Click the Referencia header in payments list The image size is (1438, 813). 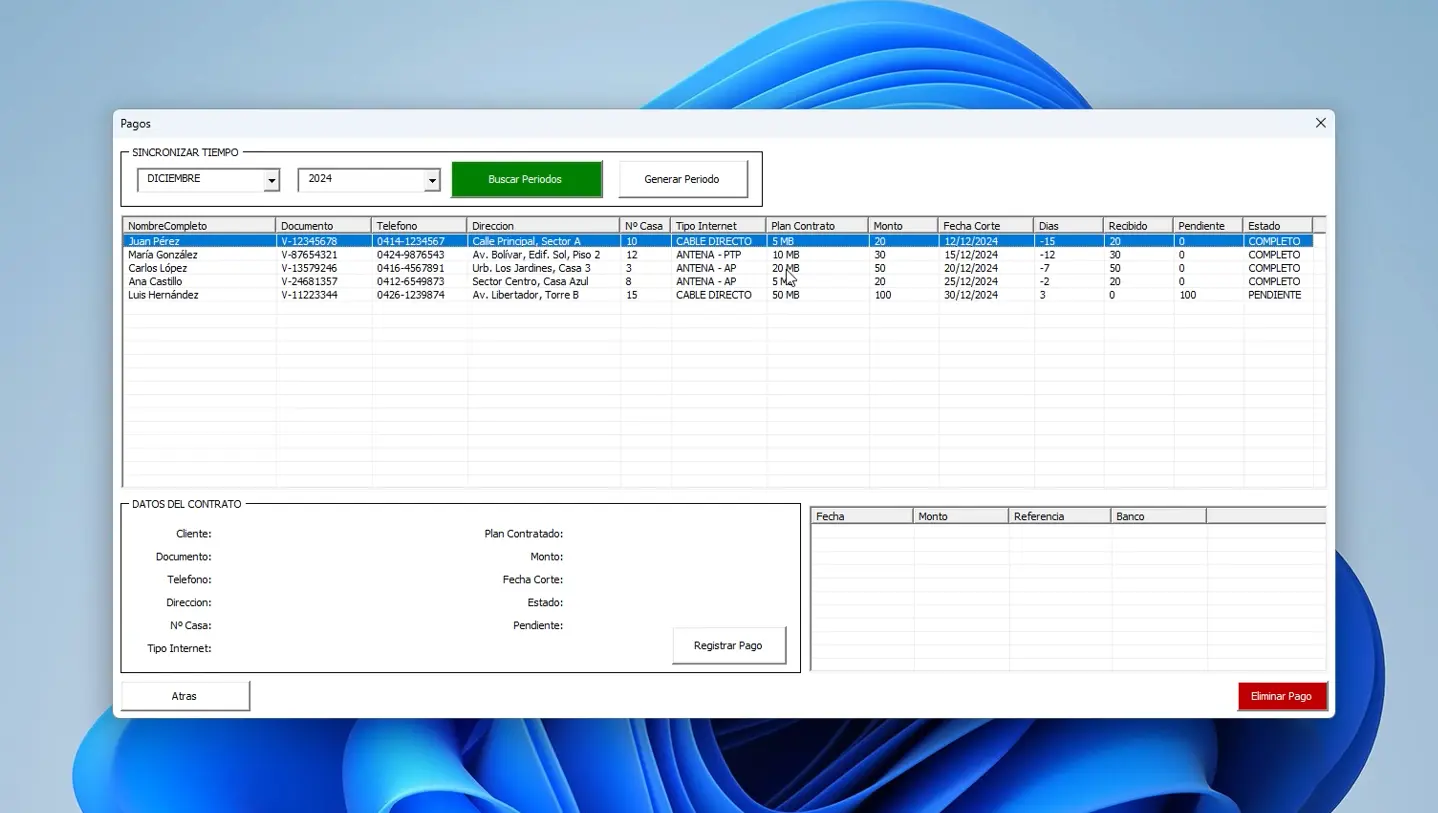pyautogui.click(x=1060, y=516)
